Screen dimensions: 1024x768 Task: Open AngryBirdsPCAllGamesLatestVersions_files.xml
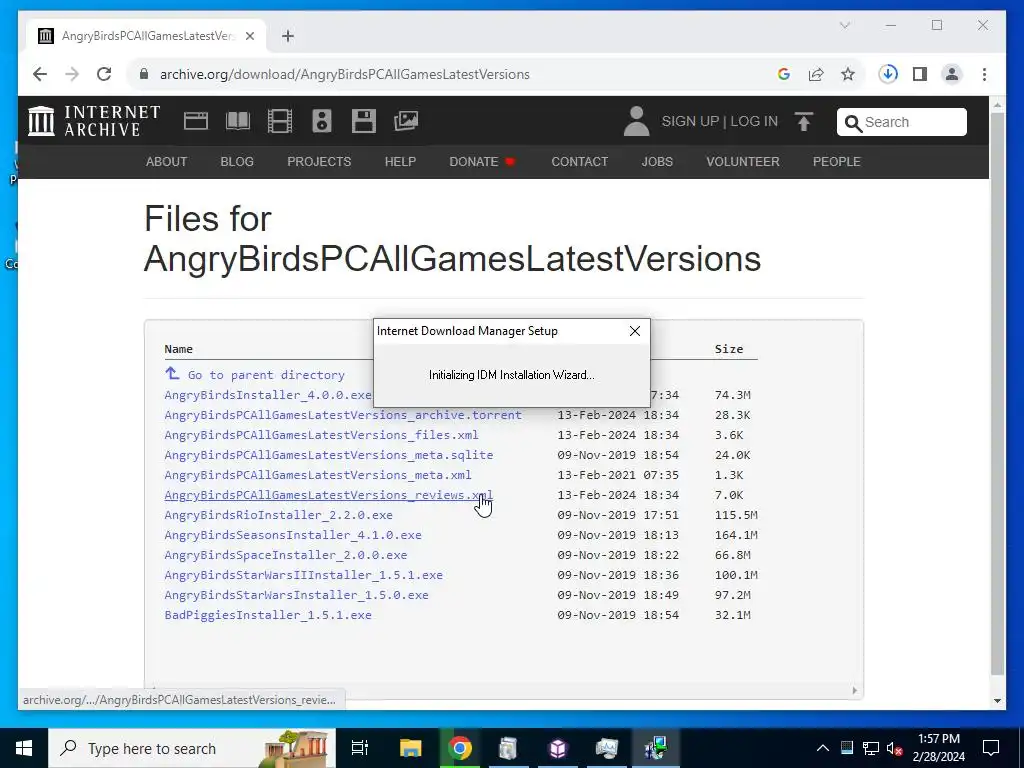pos(321,435)
